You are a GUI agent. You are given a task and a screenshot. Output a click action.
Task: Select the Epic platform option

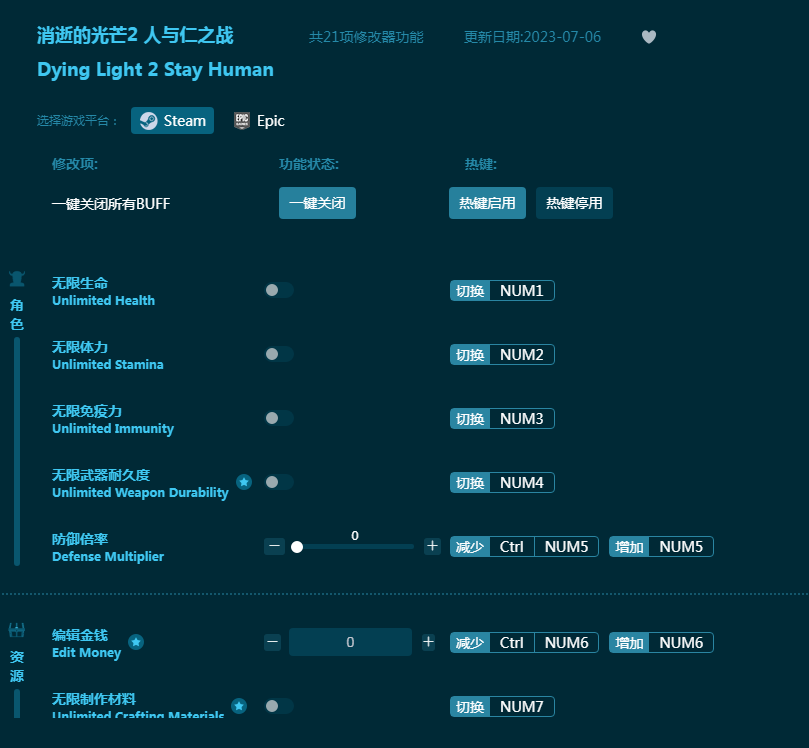point(259,121)
